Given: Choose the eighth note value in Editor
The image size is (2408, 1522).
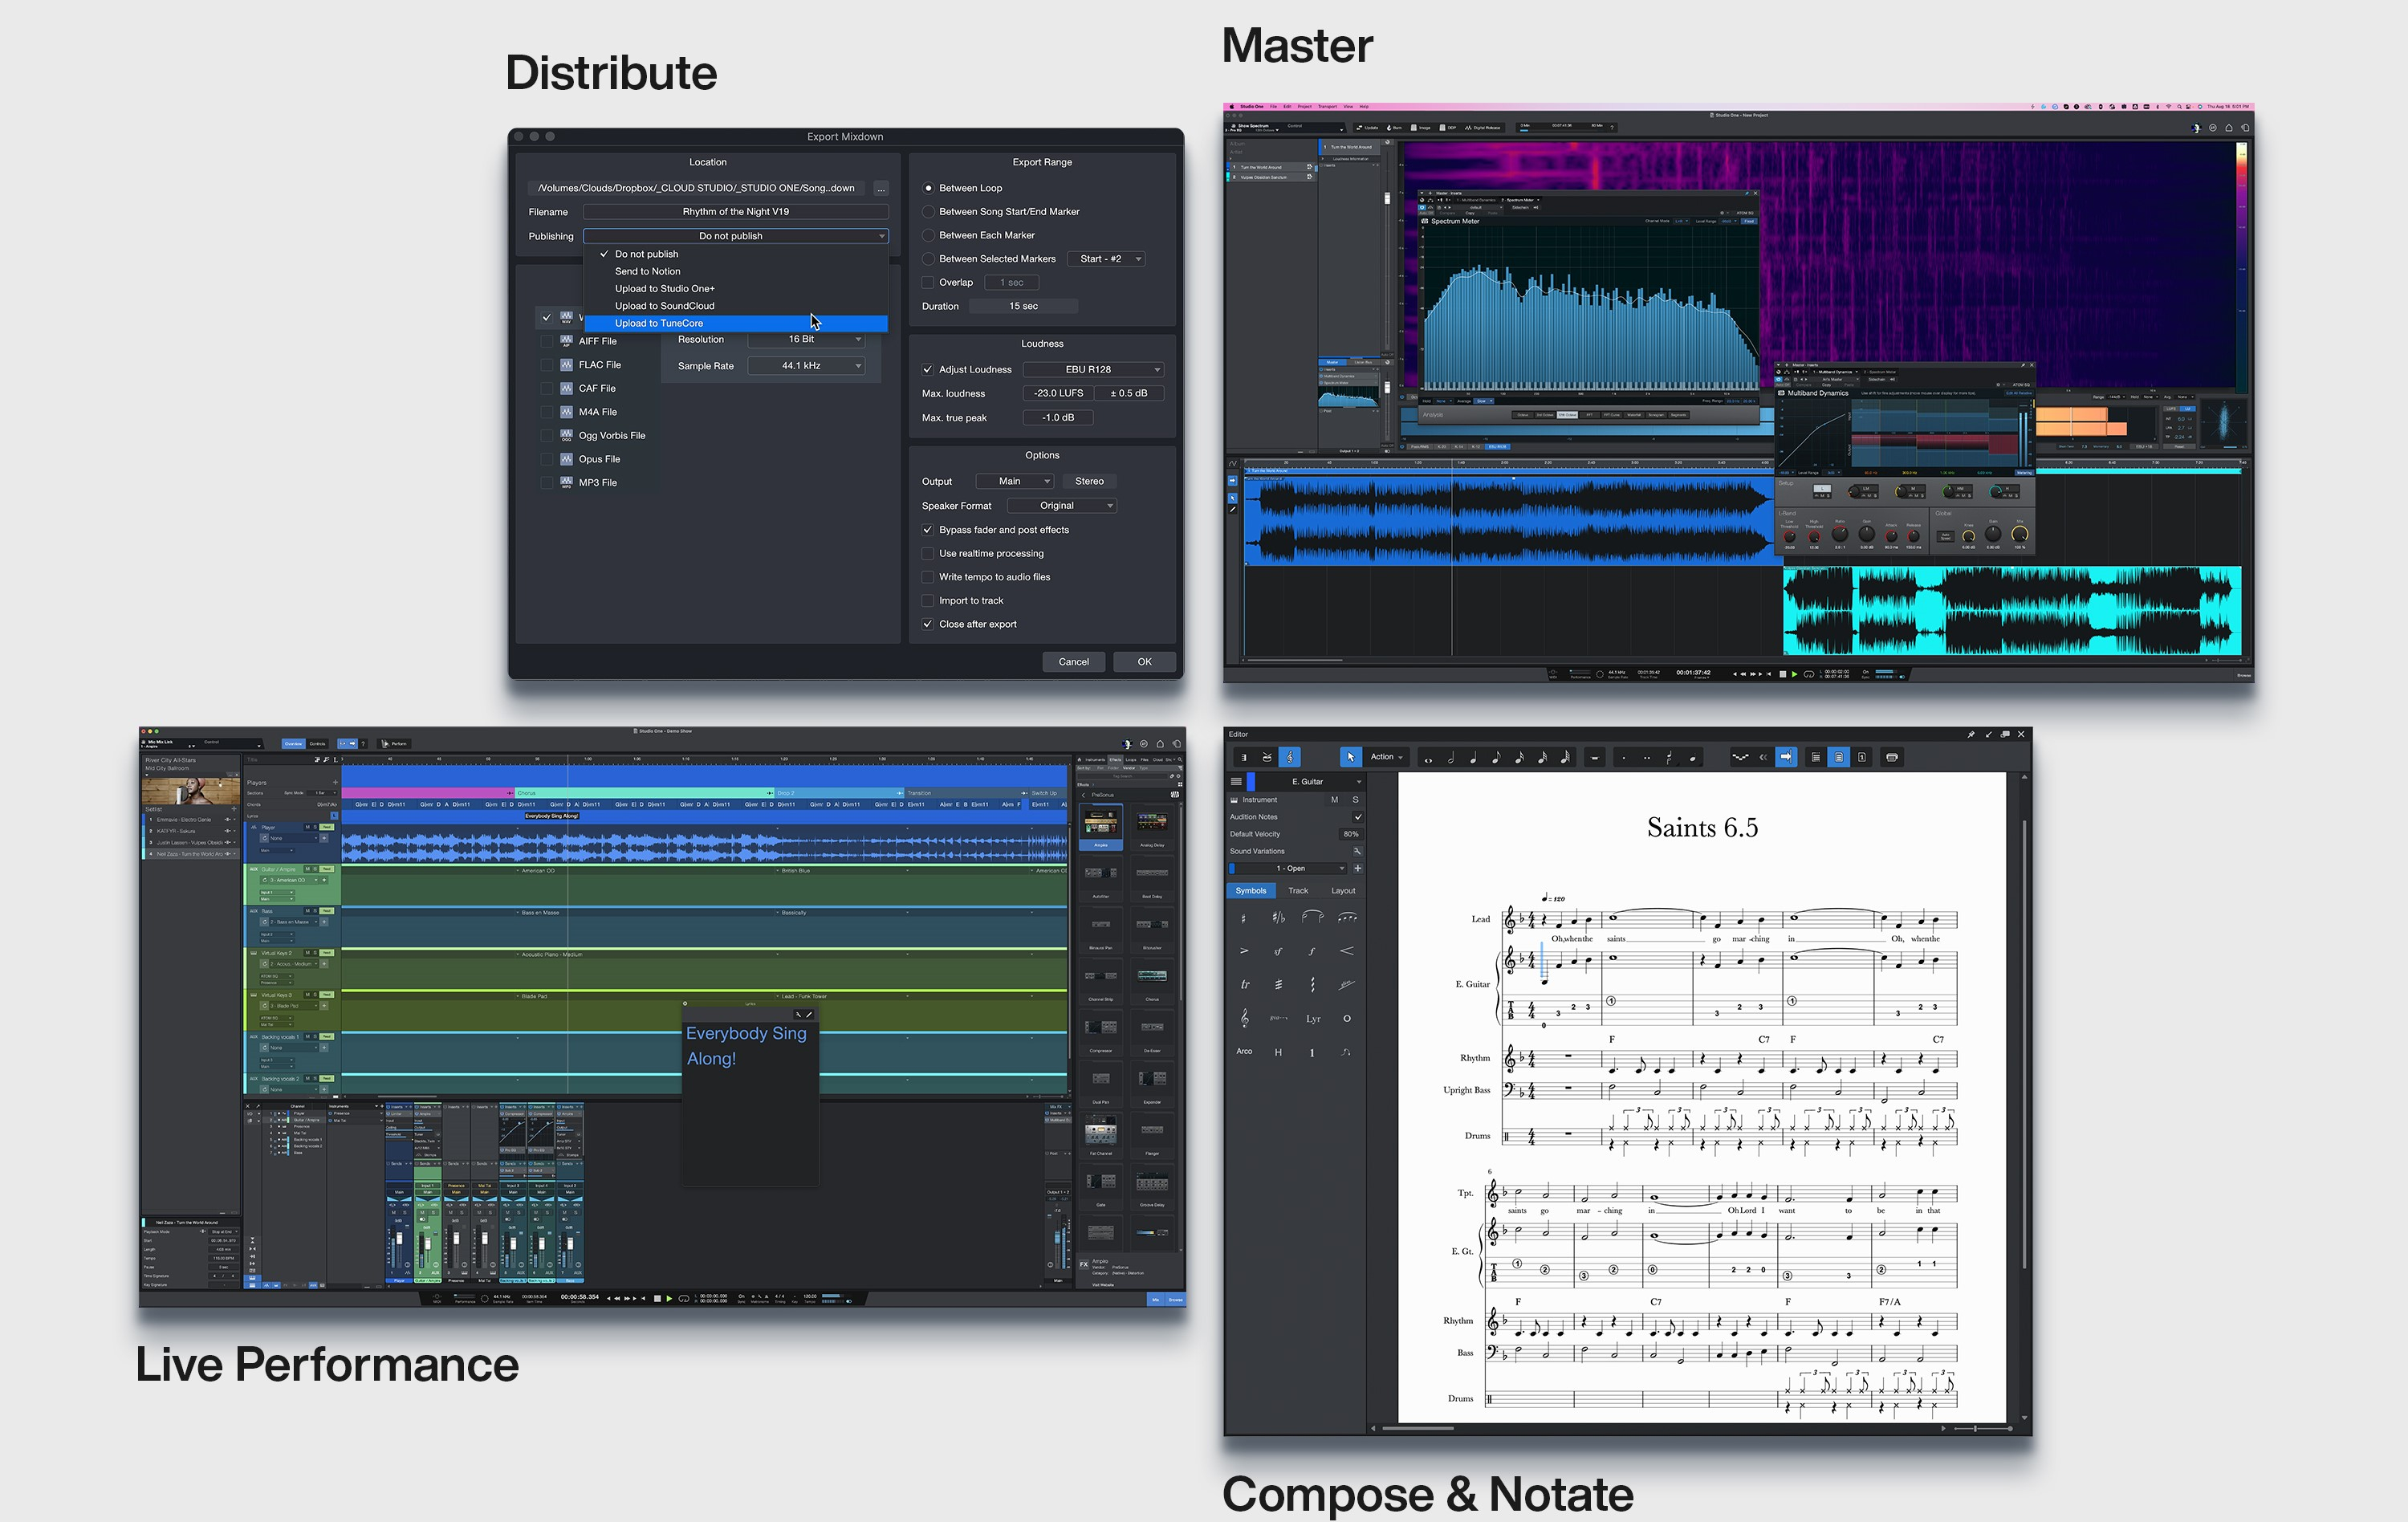Looking at the screenshot, I should click(1496, 758).
